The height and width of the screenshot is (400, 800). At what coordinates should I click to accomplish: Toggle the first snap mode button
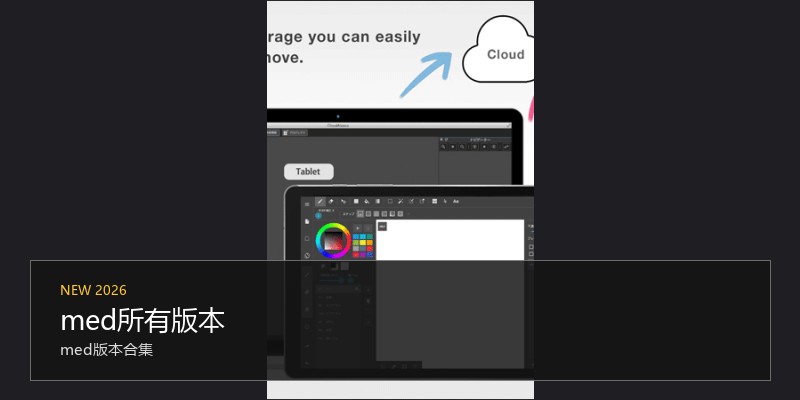click(361, 214)
